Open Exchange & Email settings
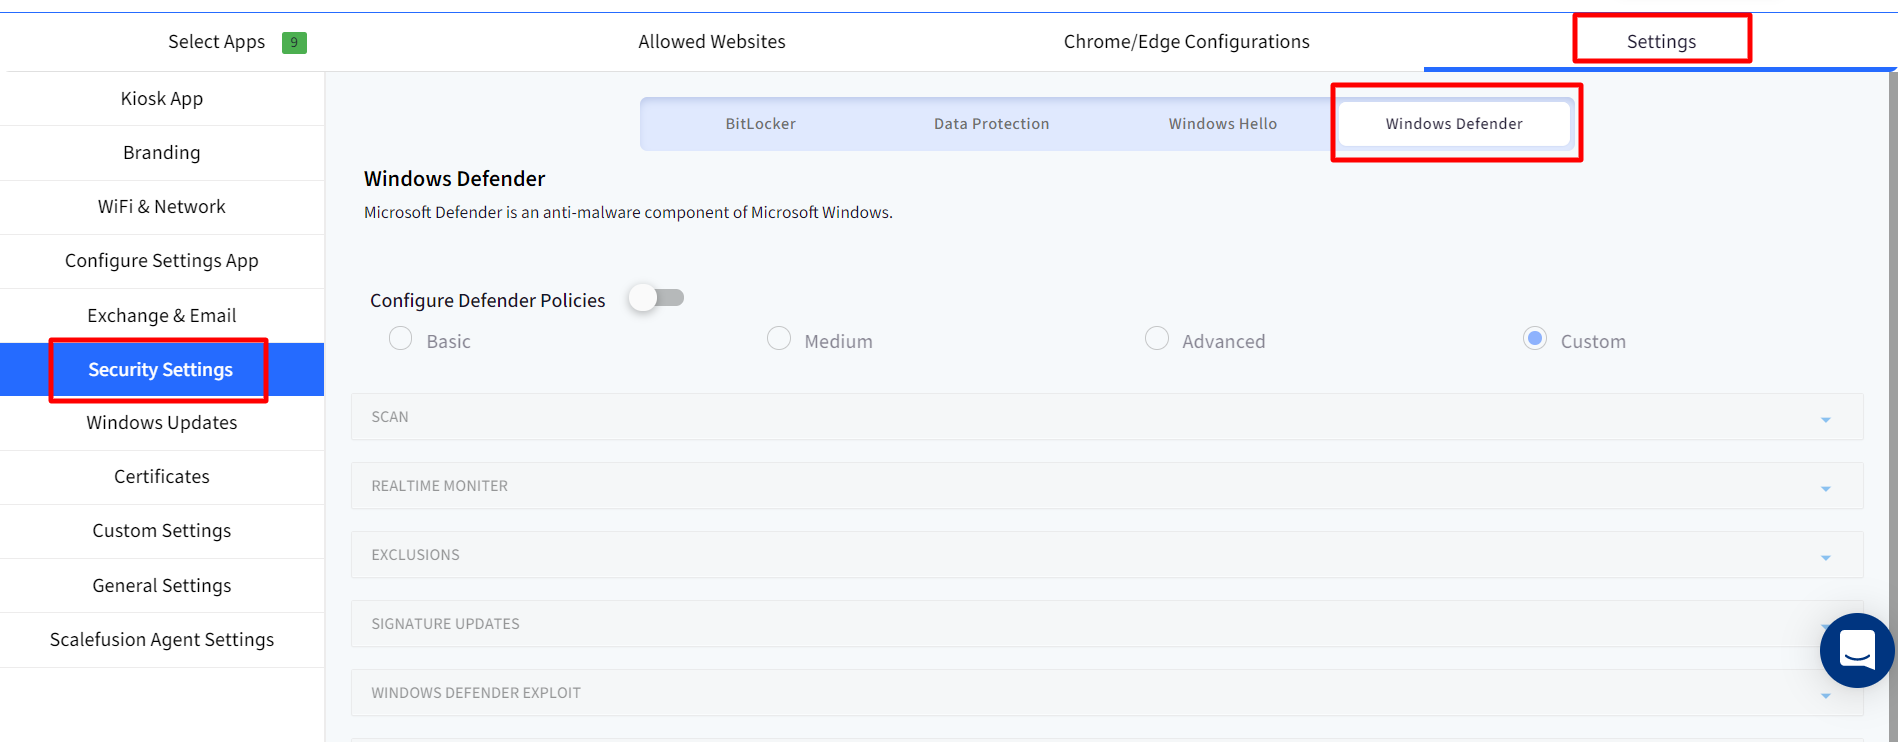This screenshot has height=742, width=1898. [162, 316]
